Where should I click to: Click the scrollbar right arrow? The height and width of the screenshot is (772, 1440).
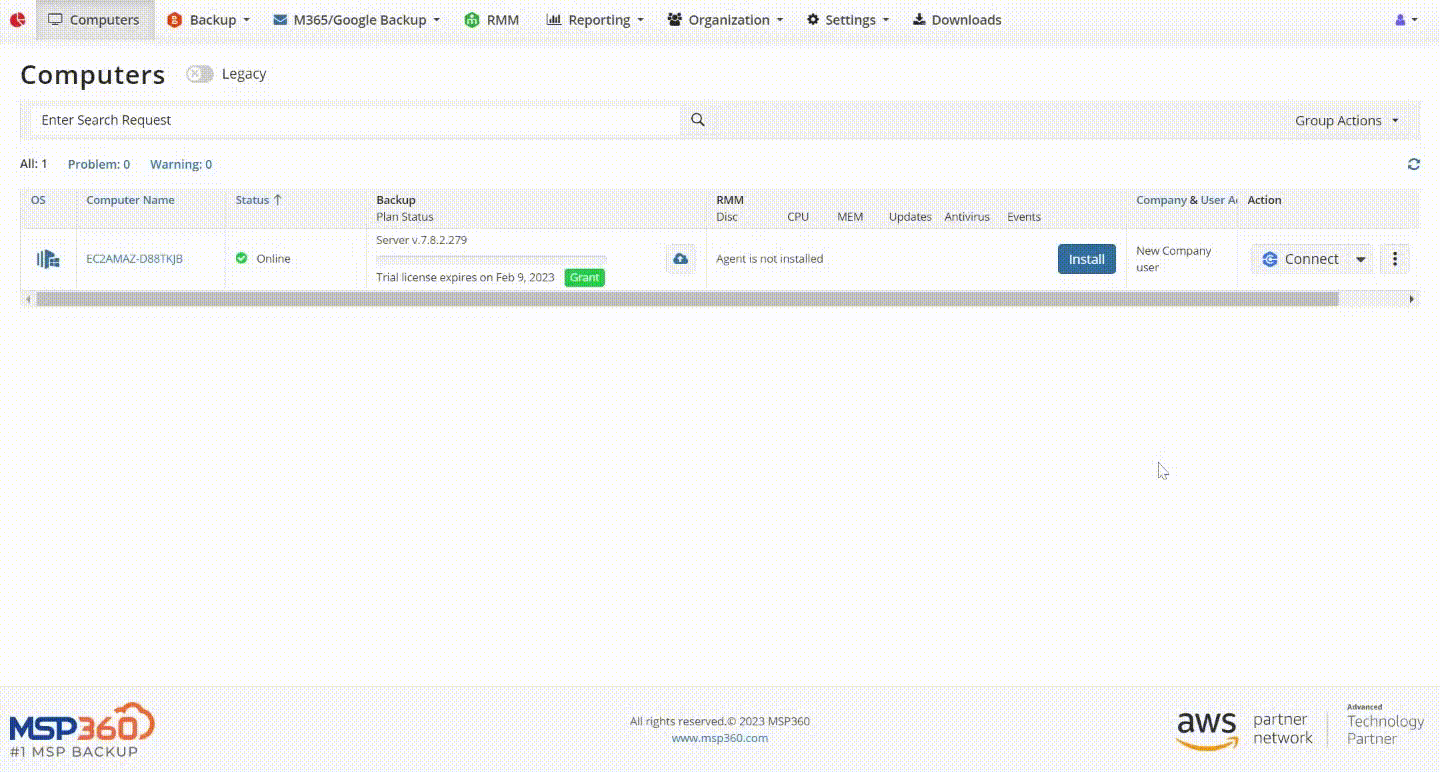[1412, 299]
